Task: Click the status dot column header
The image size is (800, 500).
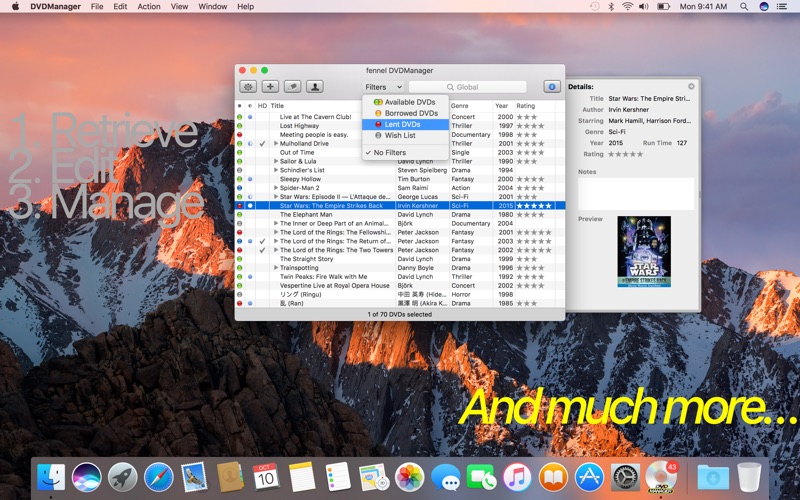Action: (239, 106)
